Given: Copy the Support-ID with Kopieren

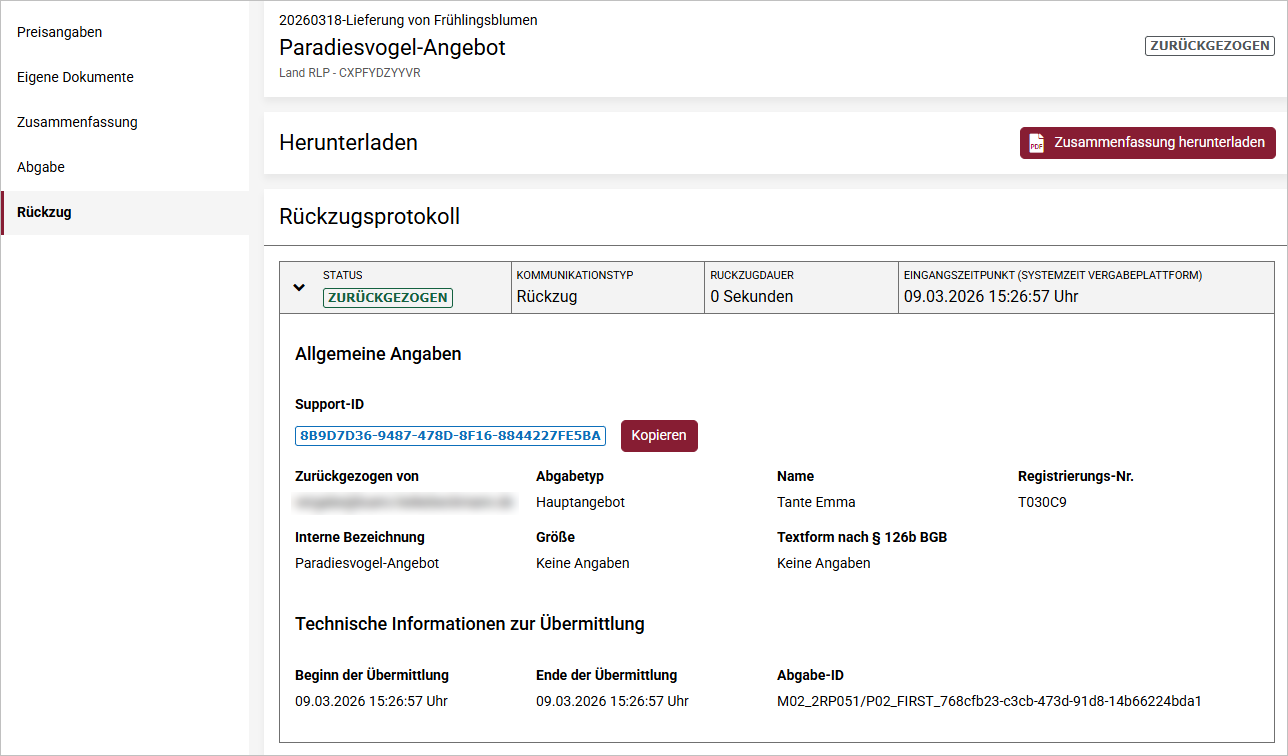Looking at the screenshot, I should pos(659,436).
